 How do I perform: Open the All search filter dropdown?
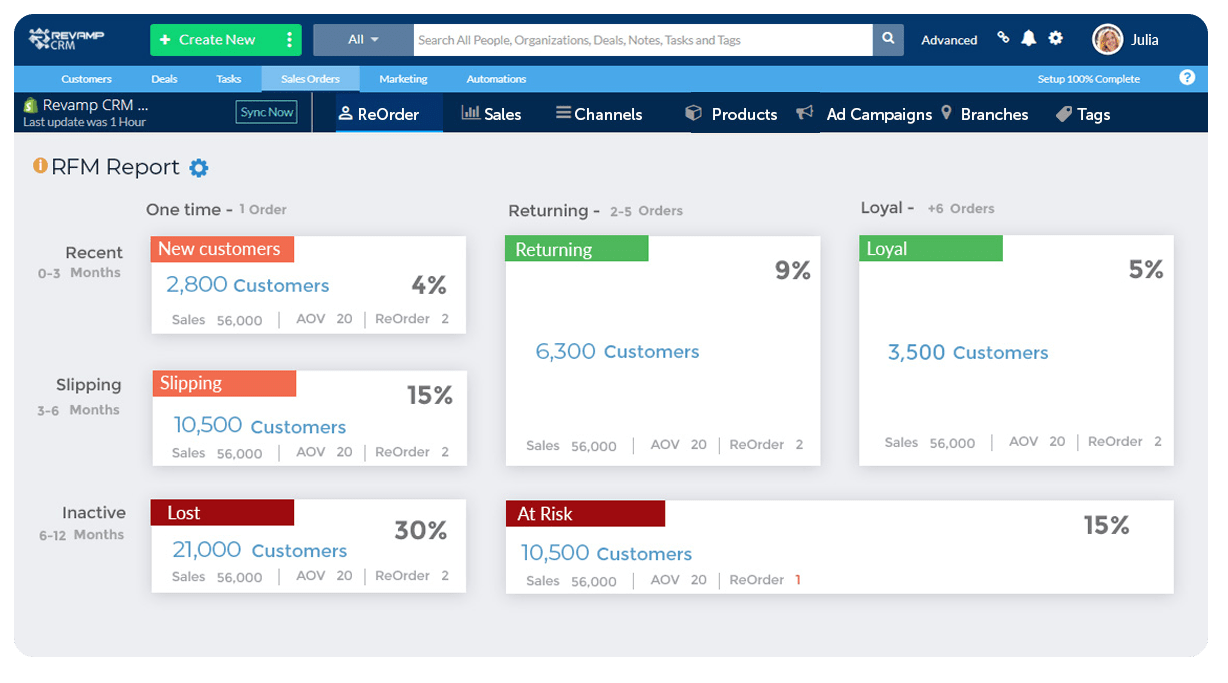363,40
